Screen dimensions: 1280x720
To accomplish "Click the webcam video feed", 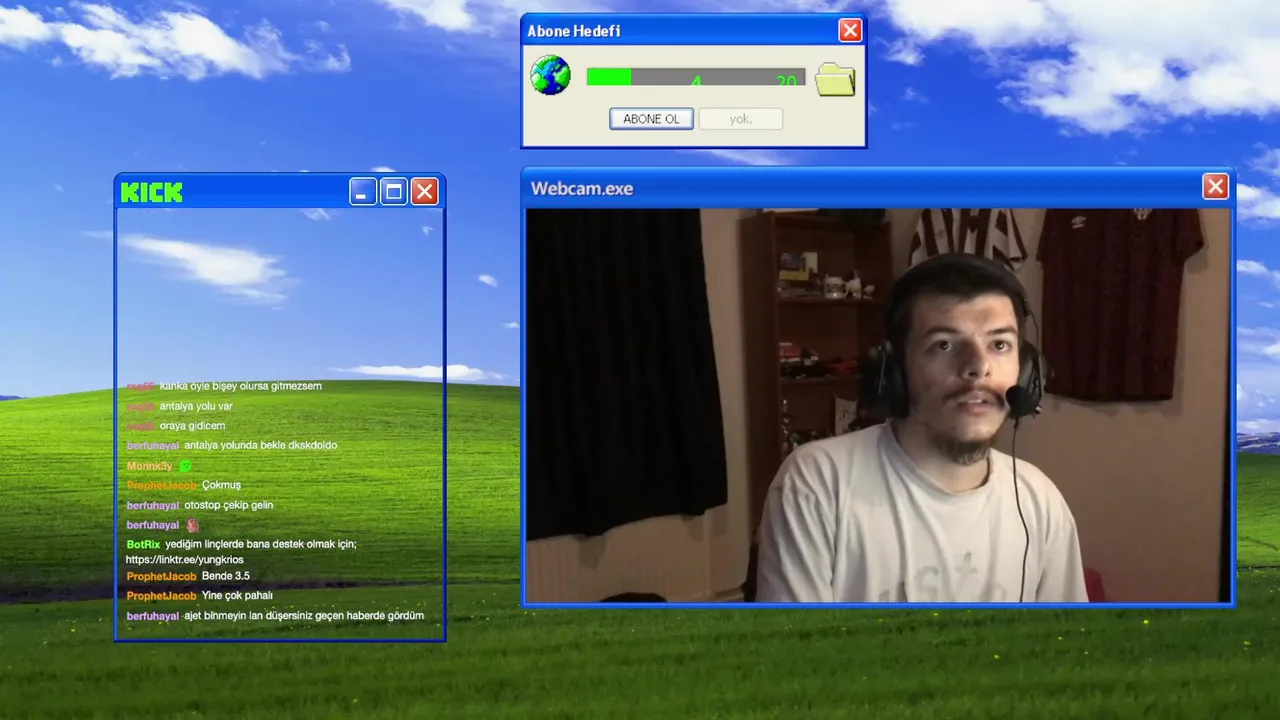I will pos(878,405).
